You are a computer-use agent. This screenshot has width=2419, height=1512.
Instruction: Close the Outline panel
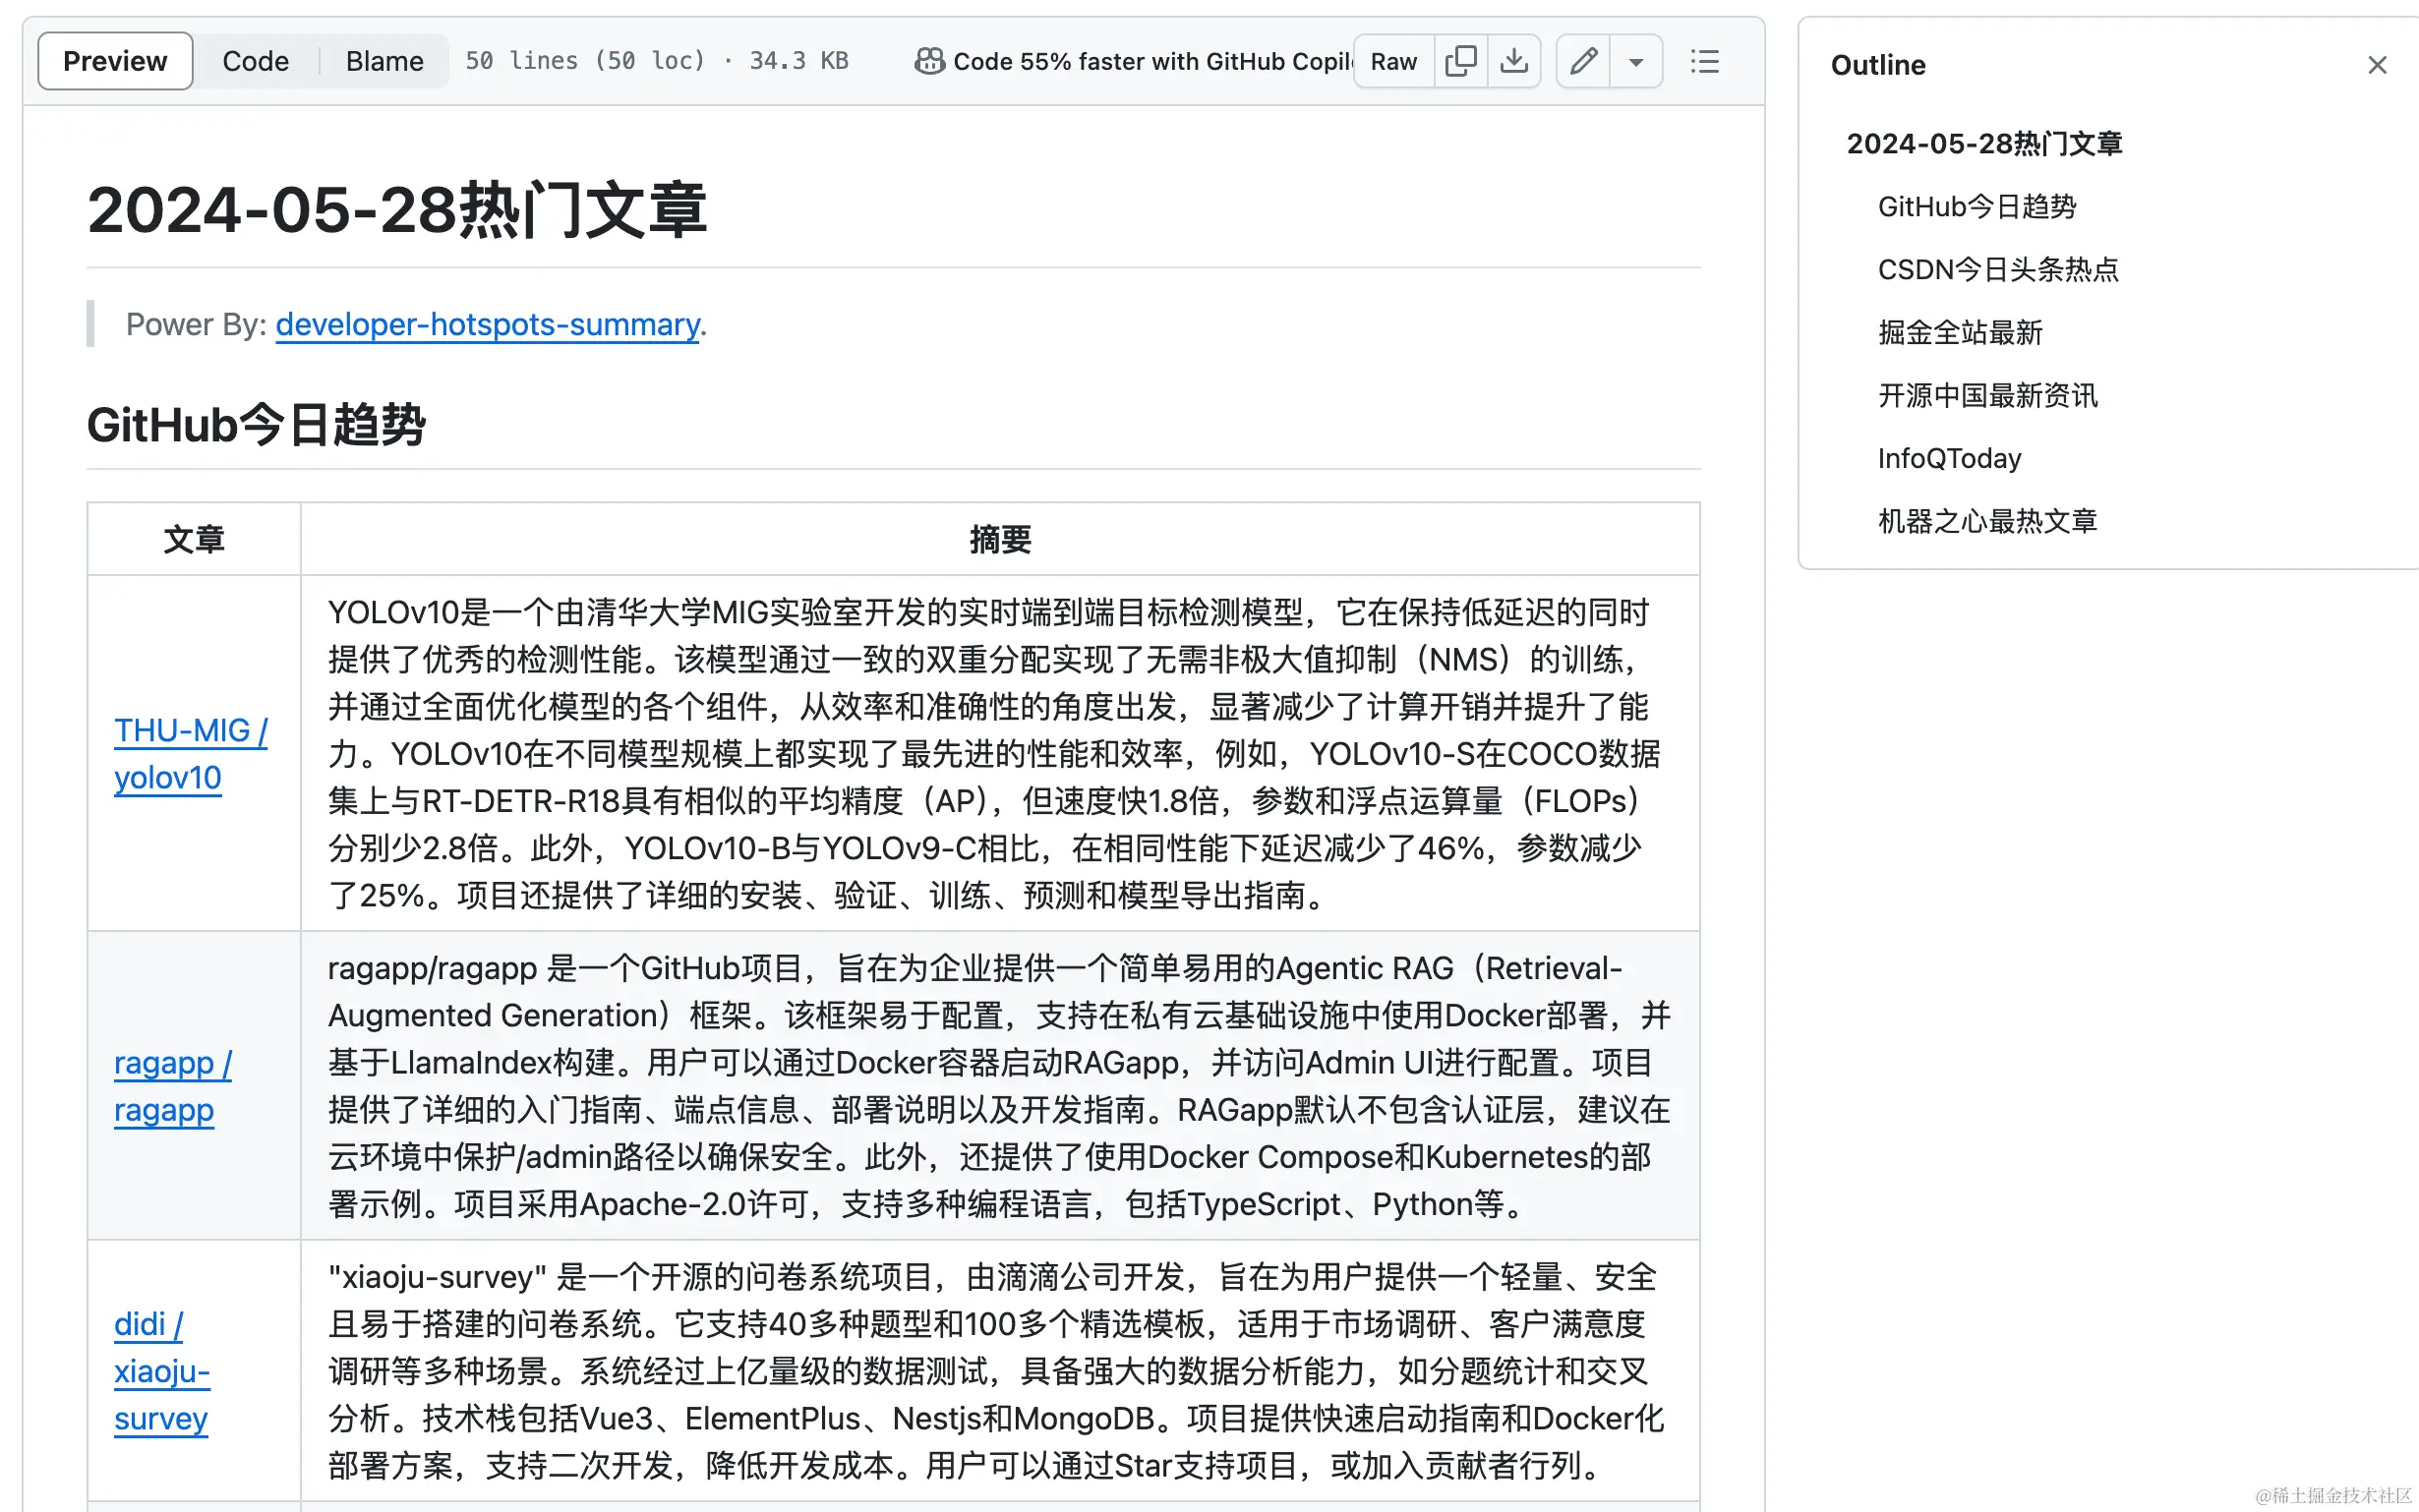point(2377,65)
